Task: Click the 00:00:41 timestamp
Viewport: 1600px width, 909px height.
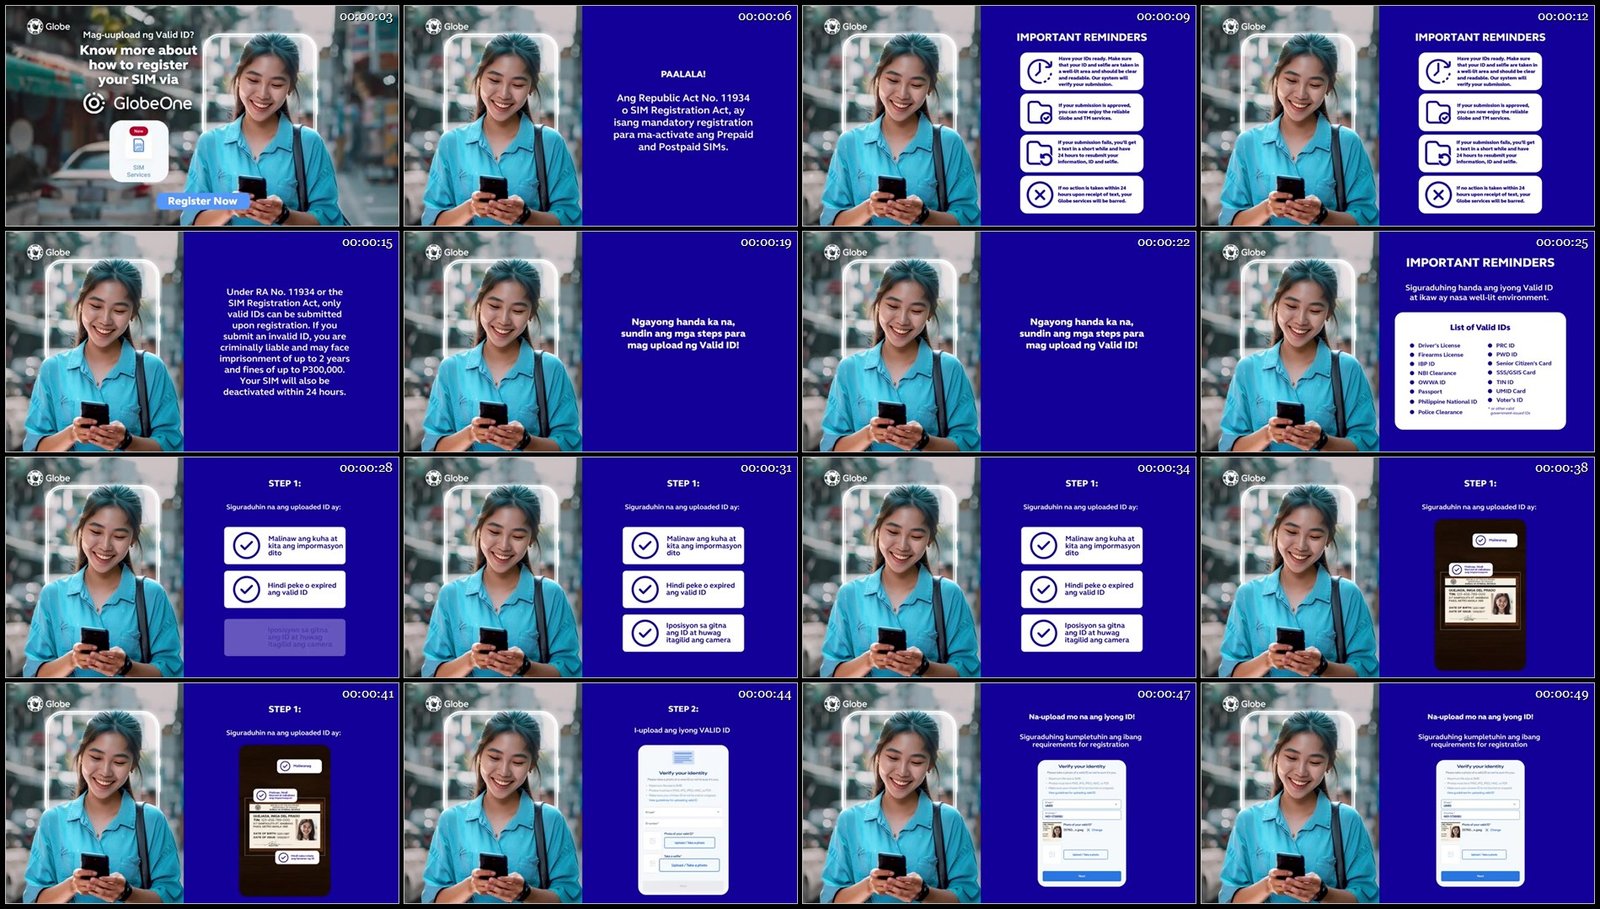Action: click(366, 695)
